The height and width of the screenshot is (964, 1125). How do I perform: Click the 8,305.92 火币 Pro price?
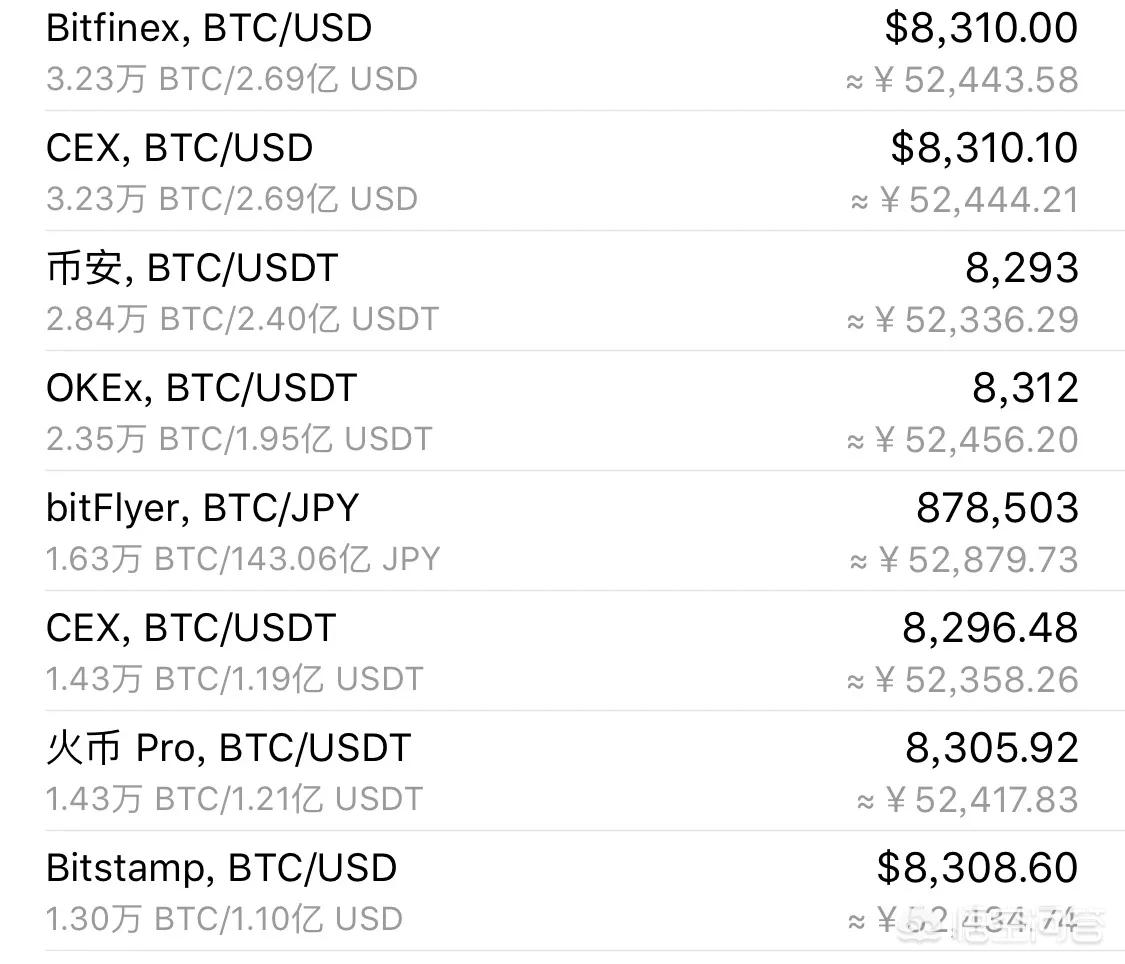(992, 748)
